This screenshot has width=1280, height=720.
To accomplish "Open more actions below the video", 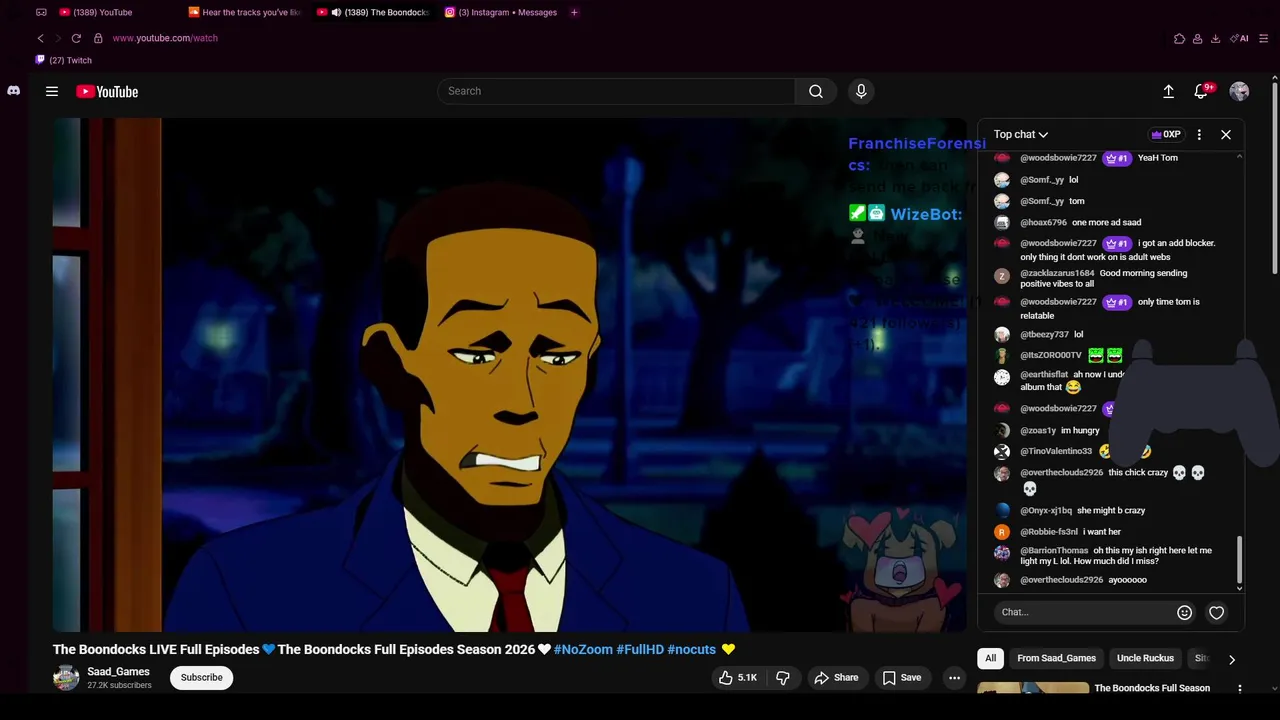I will click(954, 678).
